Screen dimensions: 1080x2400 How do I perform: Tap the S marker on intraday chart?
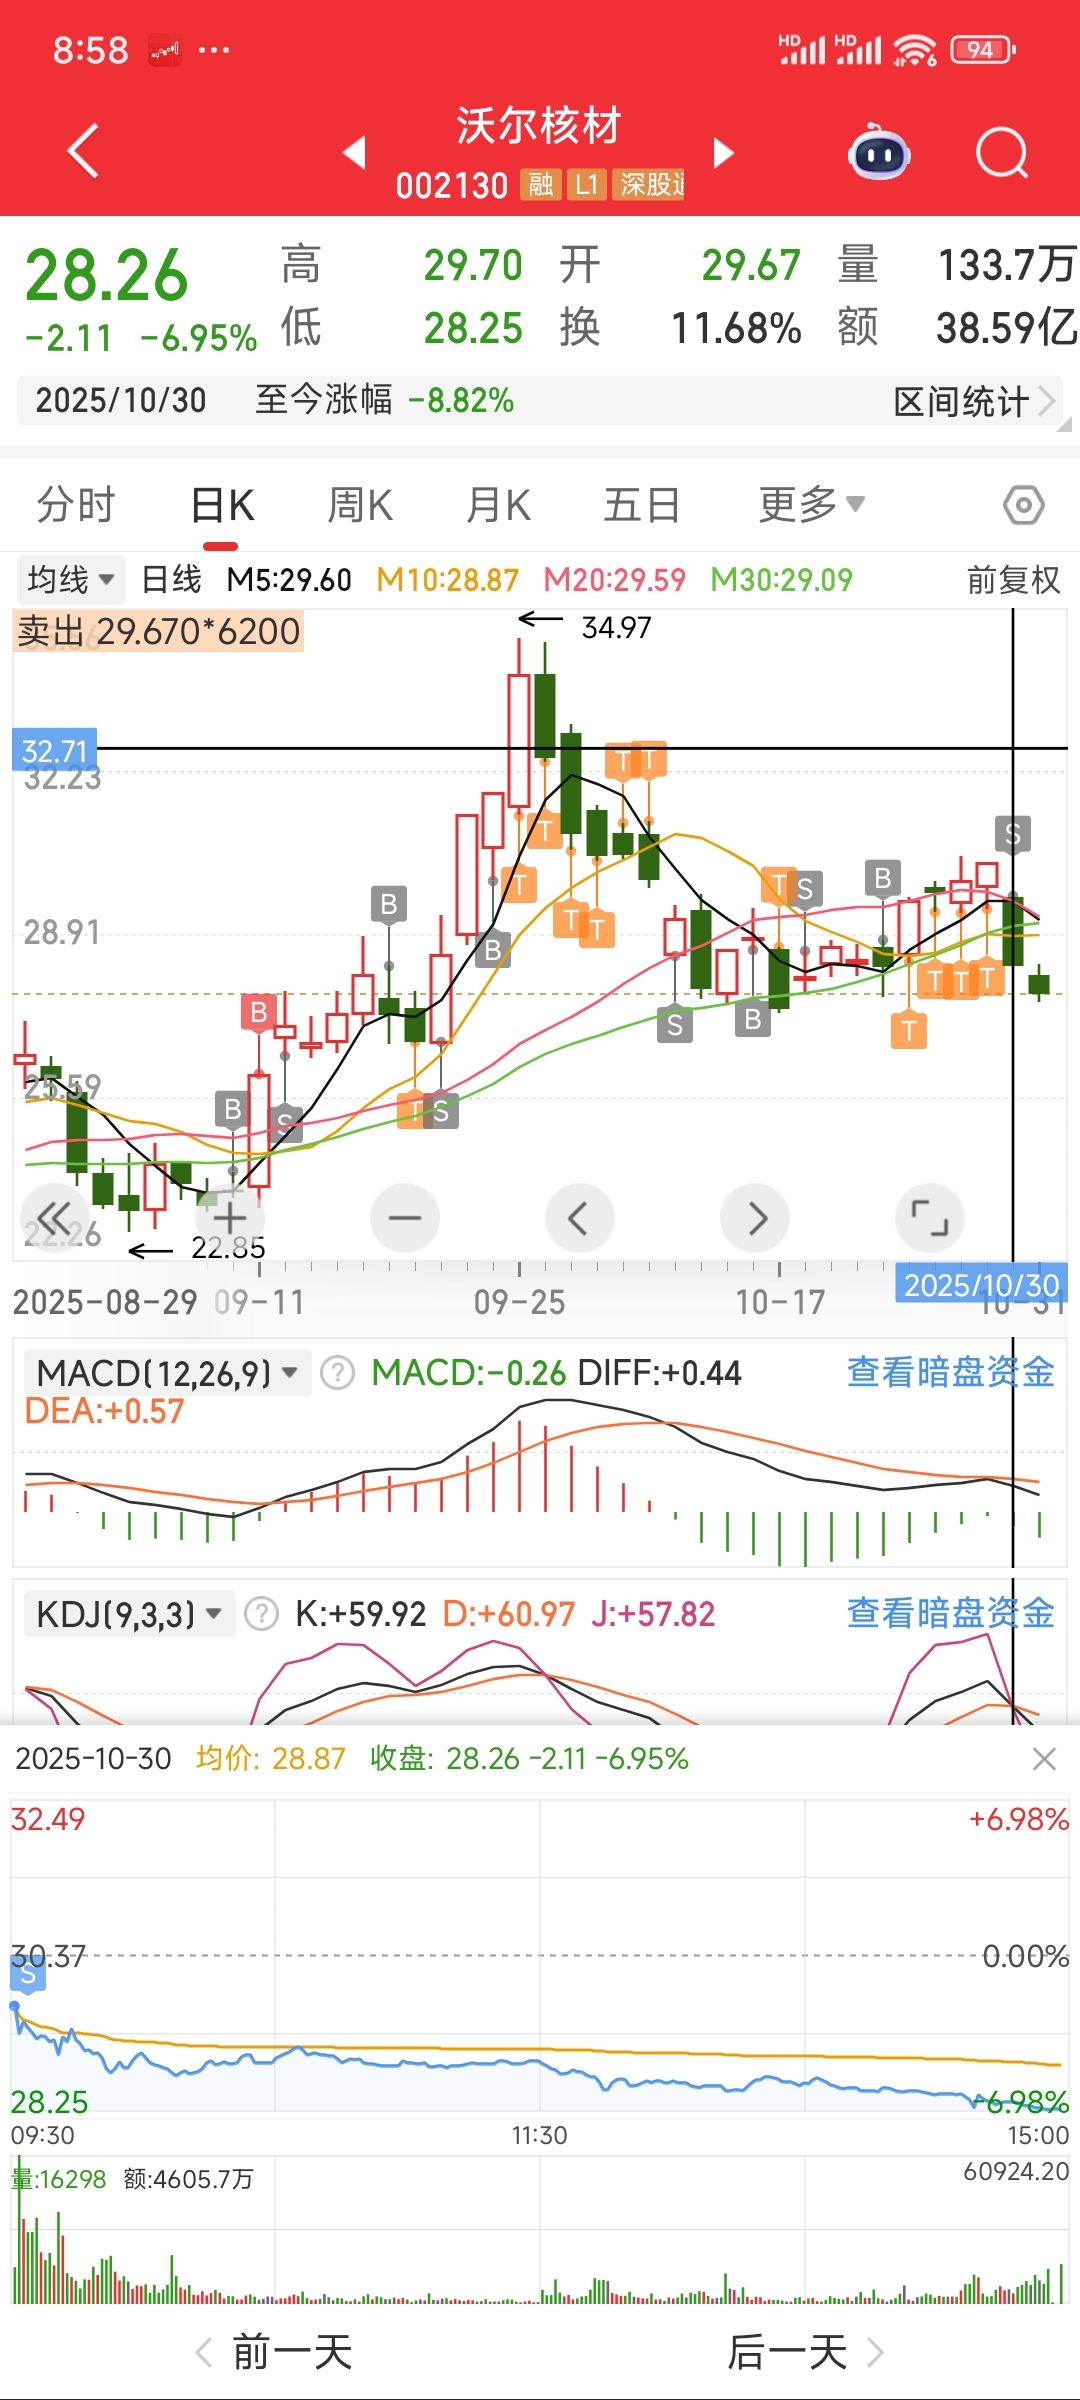(27, 1975)
